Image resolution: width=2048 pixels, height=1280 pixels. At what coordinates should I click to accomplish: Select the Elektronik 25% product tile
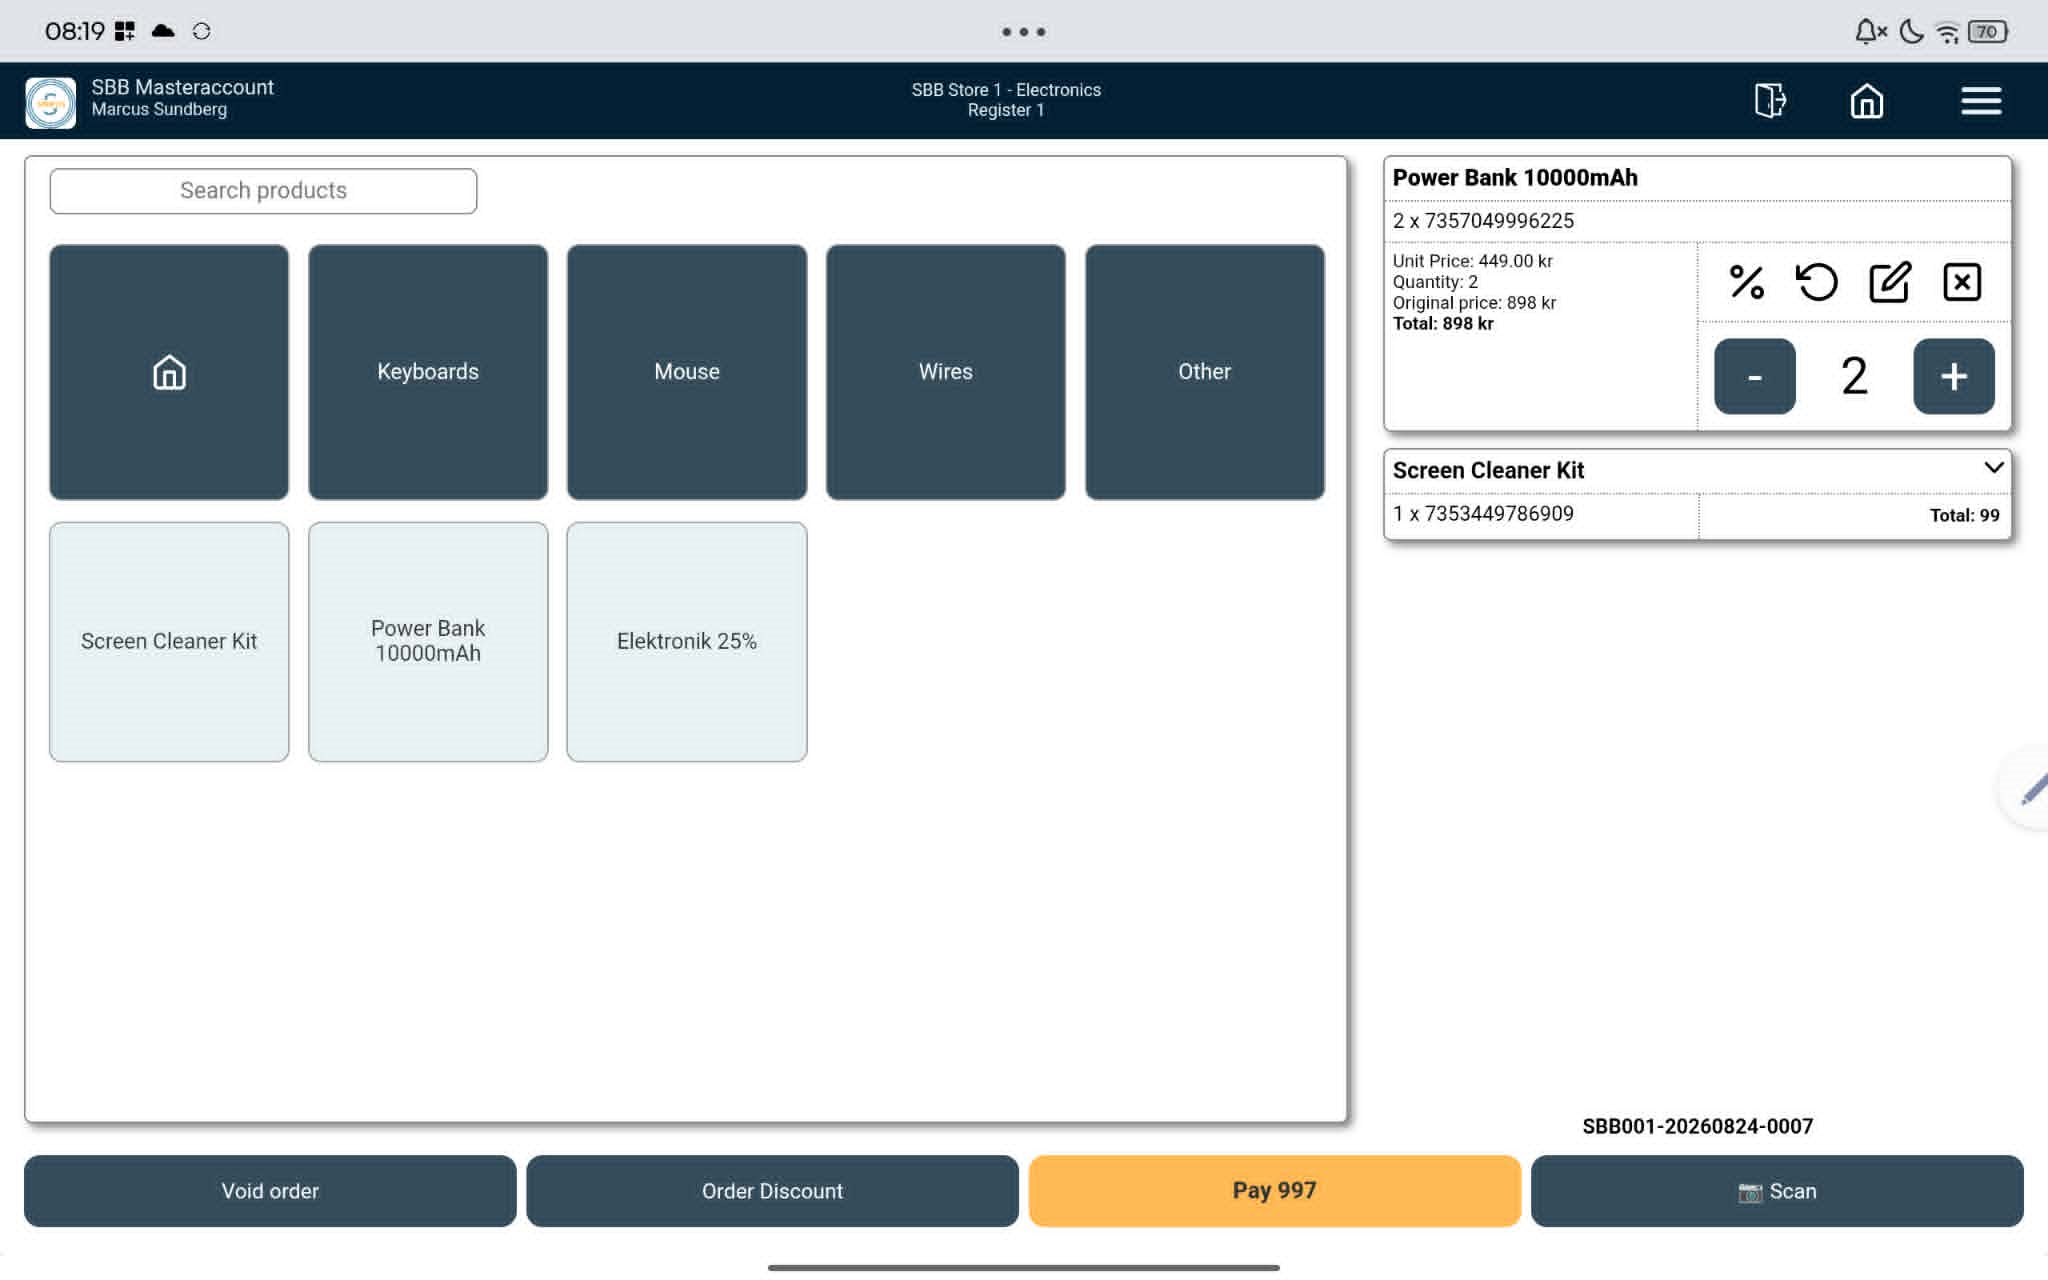pos(687,641)
